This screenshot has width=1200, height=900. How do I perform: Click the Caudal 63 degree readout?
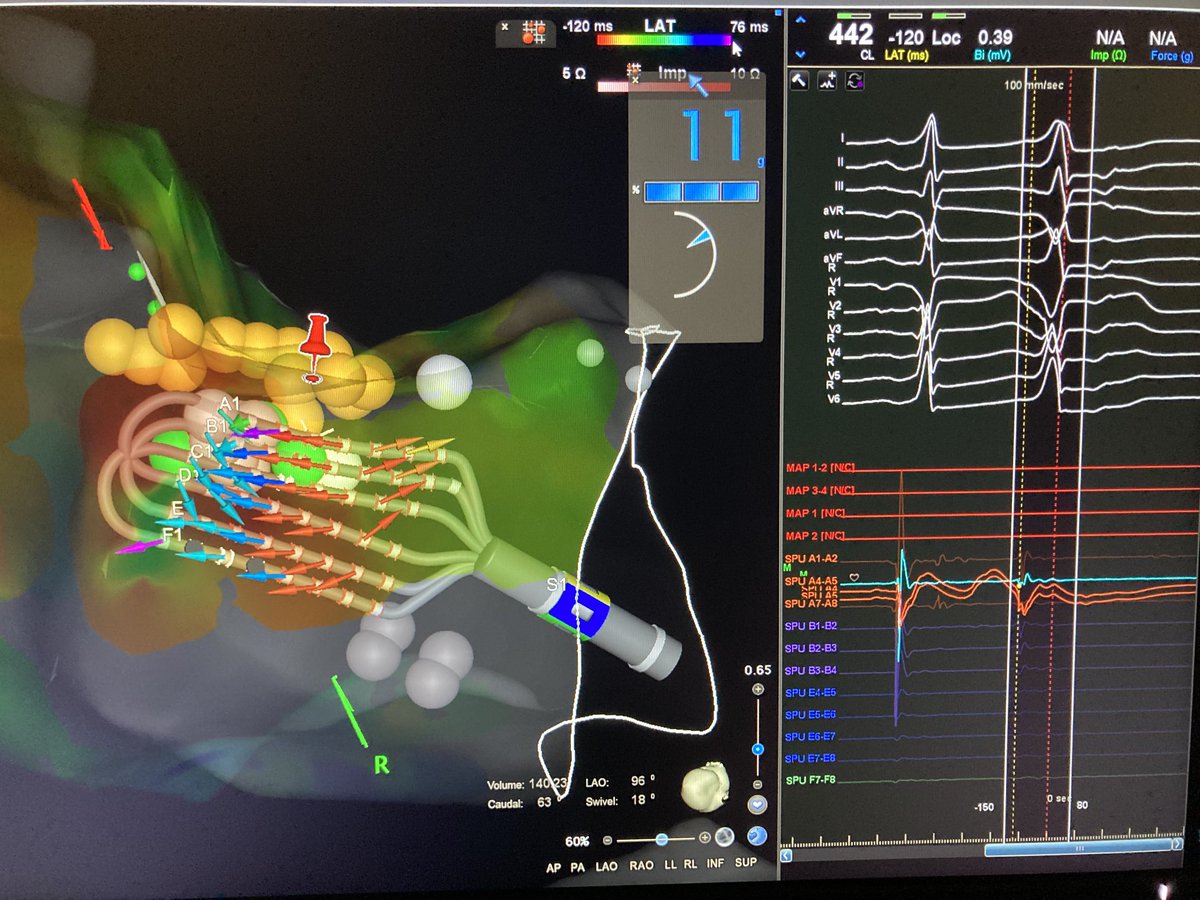point(523,802)
